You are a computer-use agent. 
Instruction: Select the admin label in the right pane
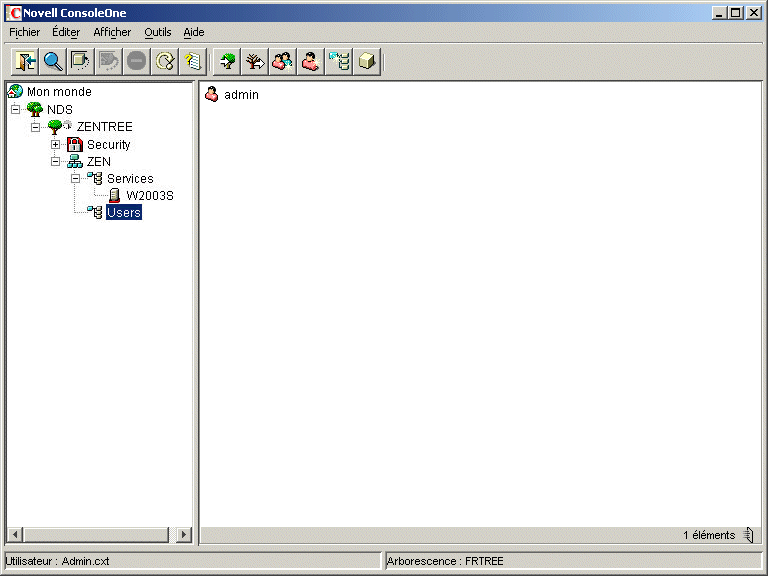[x=241, y=95]
